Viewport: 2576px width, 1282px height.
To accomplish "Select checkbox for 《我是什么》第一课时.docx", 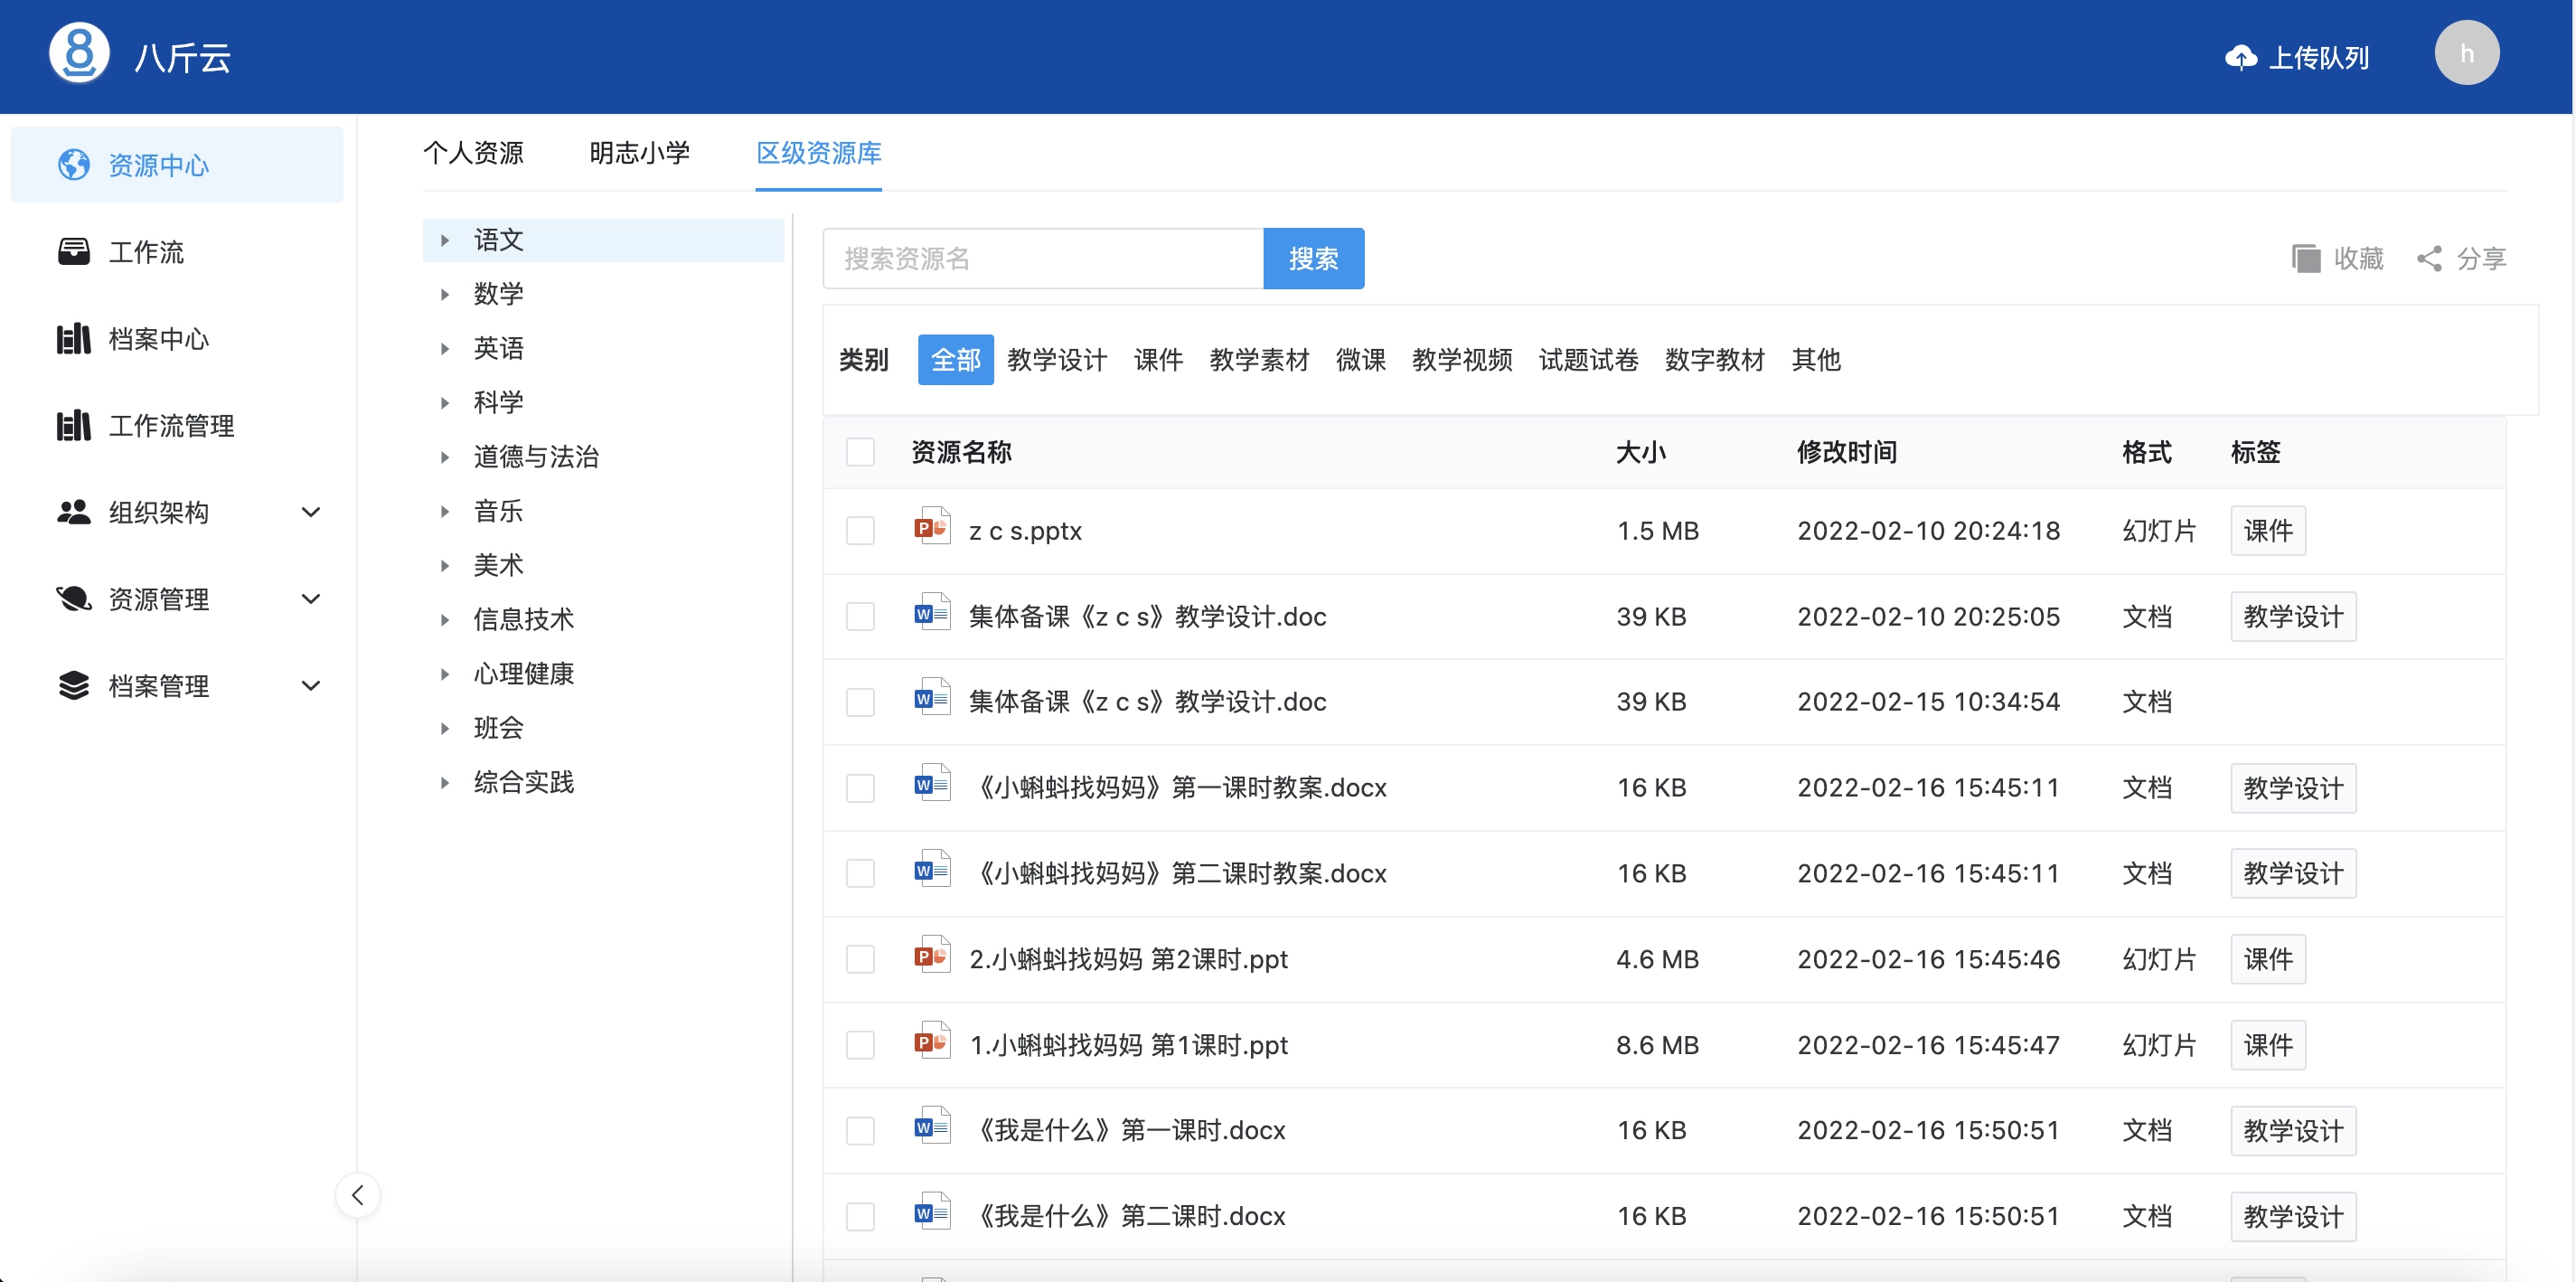I will coord(860,1130).
